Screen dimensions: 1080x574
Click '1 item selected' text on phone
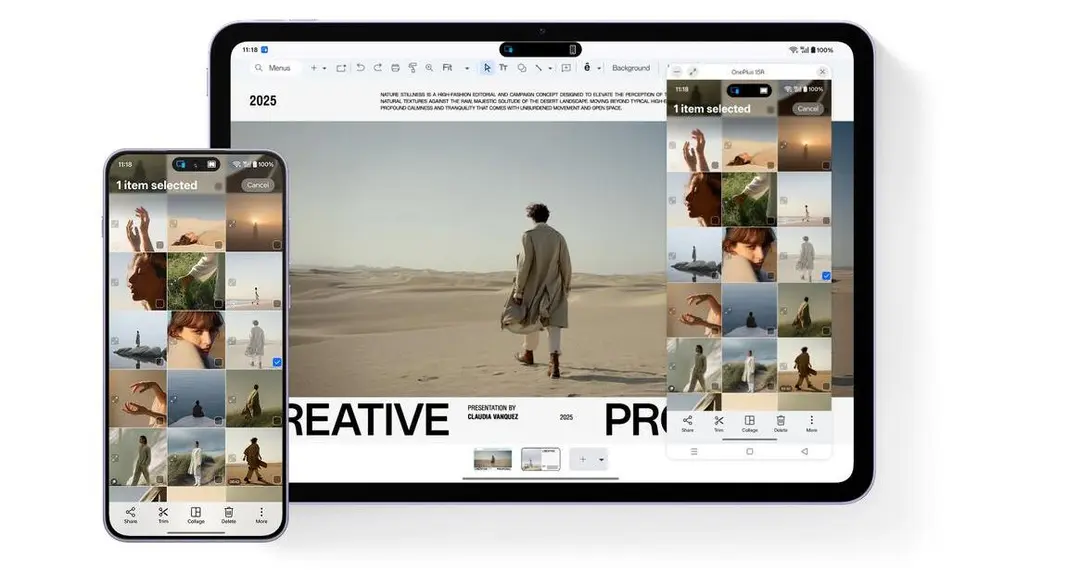pyautogui.click(x=156, y=185)
